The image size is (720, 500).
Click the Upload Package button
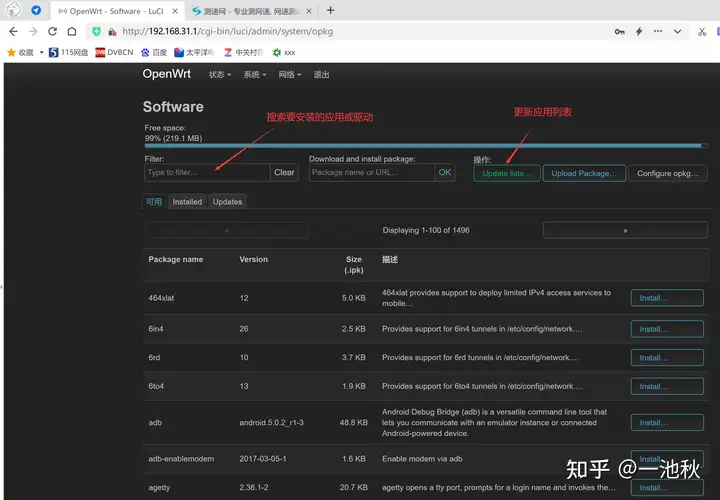click(584, 173)
